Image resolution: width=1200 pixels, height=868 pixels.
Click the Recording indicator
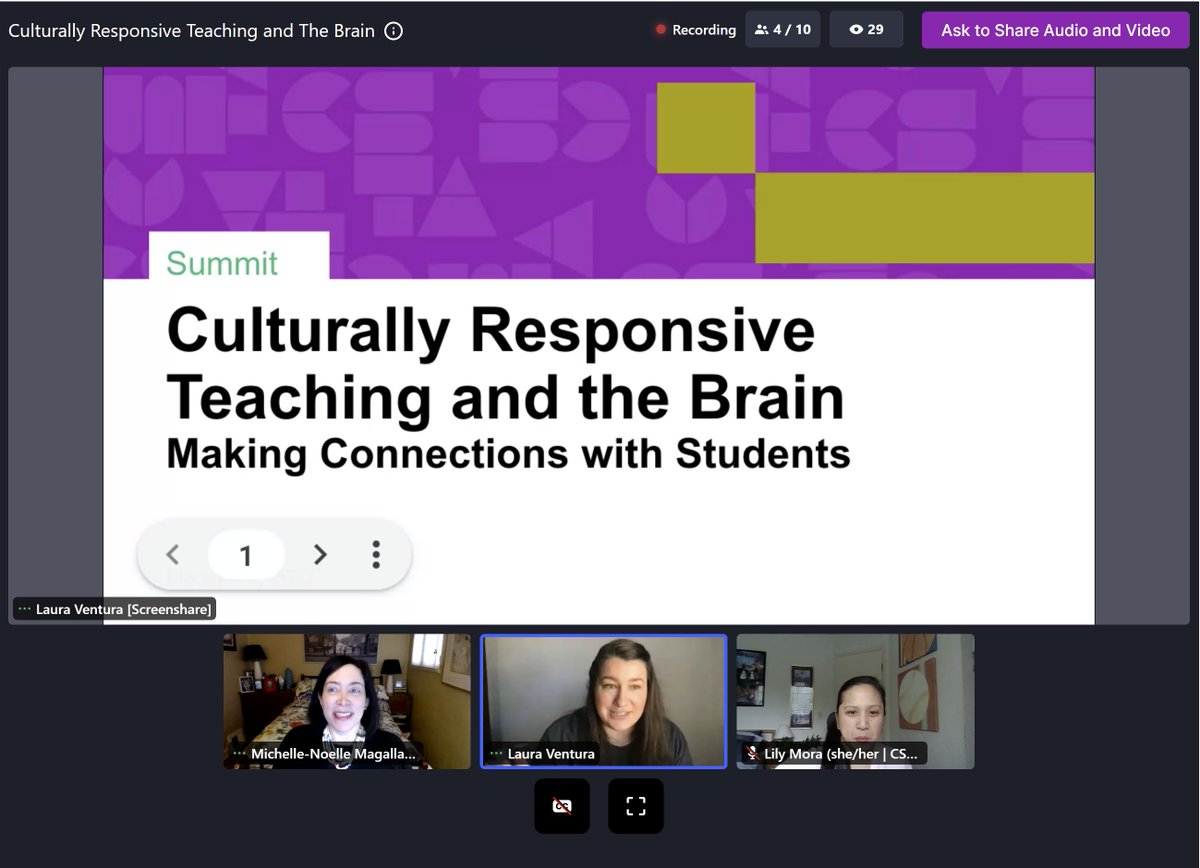(x=696, y=30)
